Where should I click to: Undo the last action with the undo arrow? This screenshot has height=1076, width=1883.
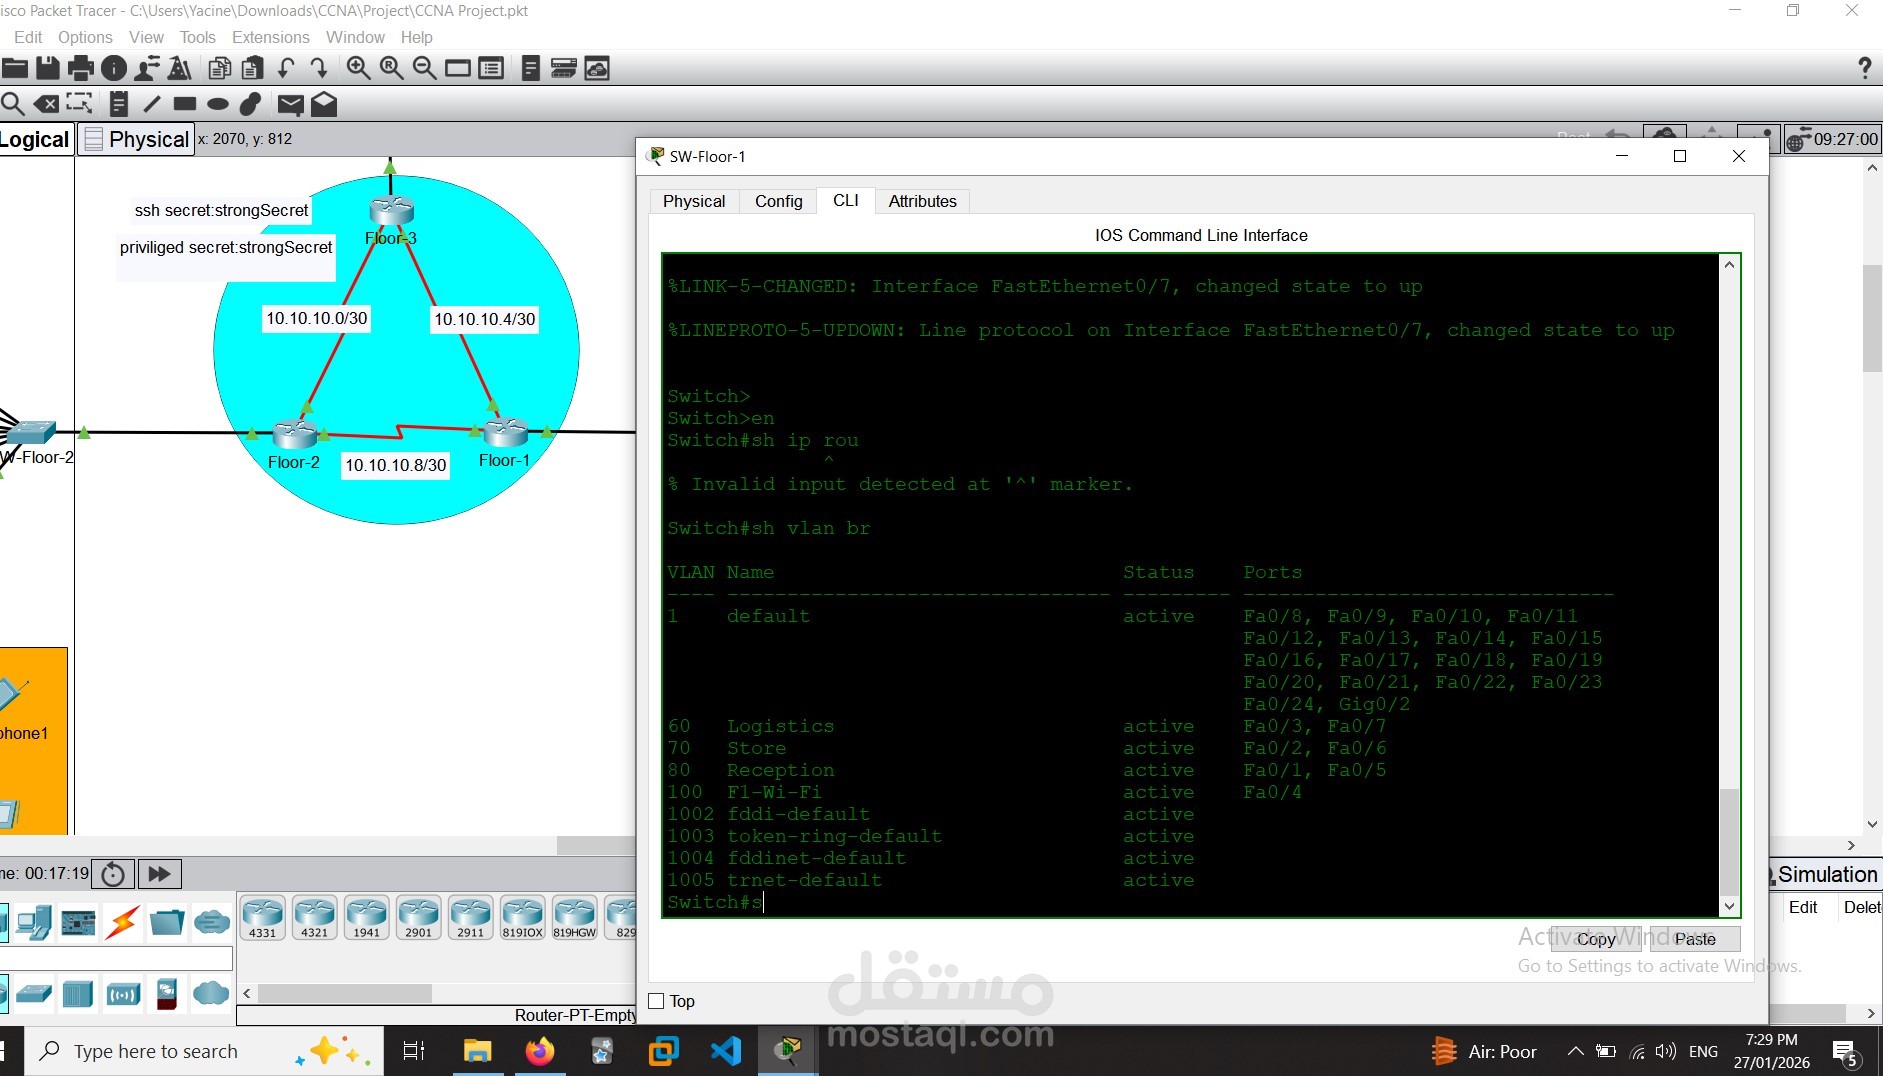(286, 68)
